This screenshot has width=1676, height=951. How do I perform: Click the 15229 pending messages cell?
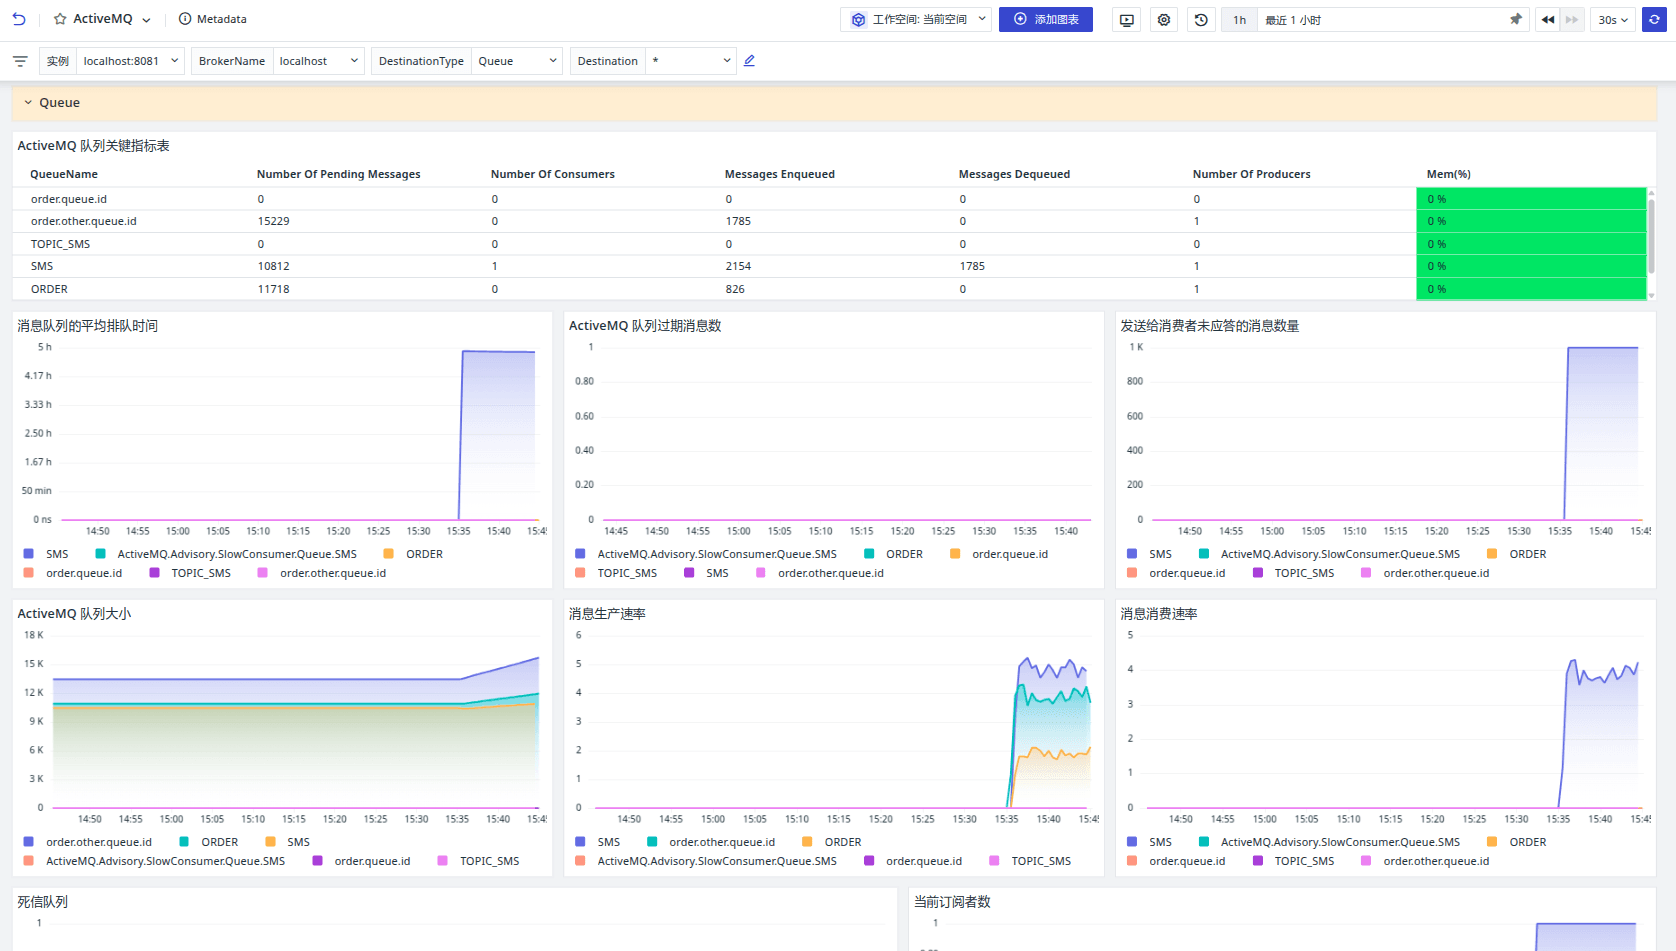click(273, 221)
